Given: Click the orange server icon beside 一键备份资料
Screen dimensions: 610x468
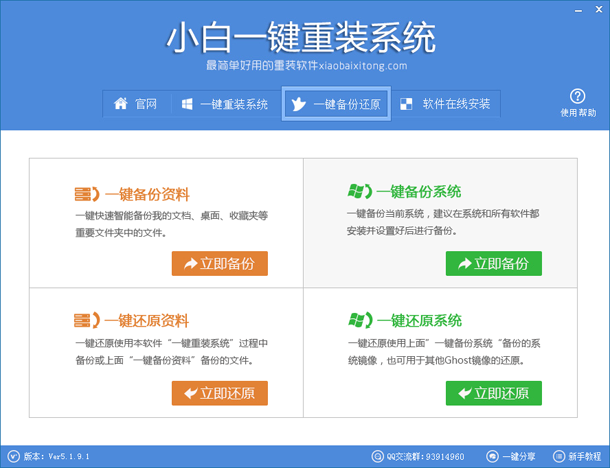Looking at the screenshot, I should tap(87, 194).
